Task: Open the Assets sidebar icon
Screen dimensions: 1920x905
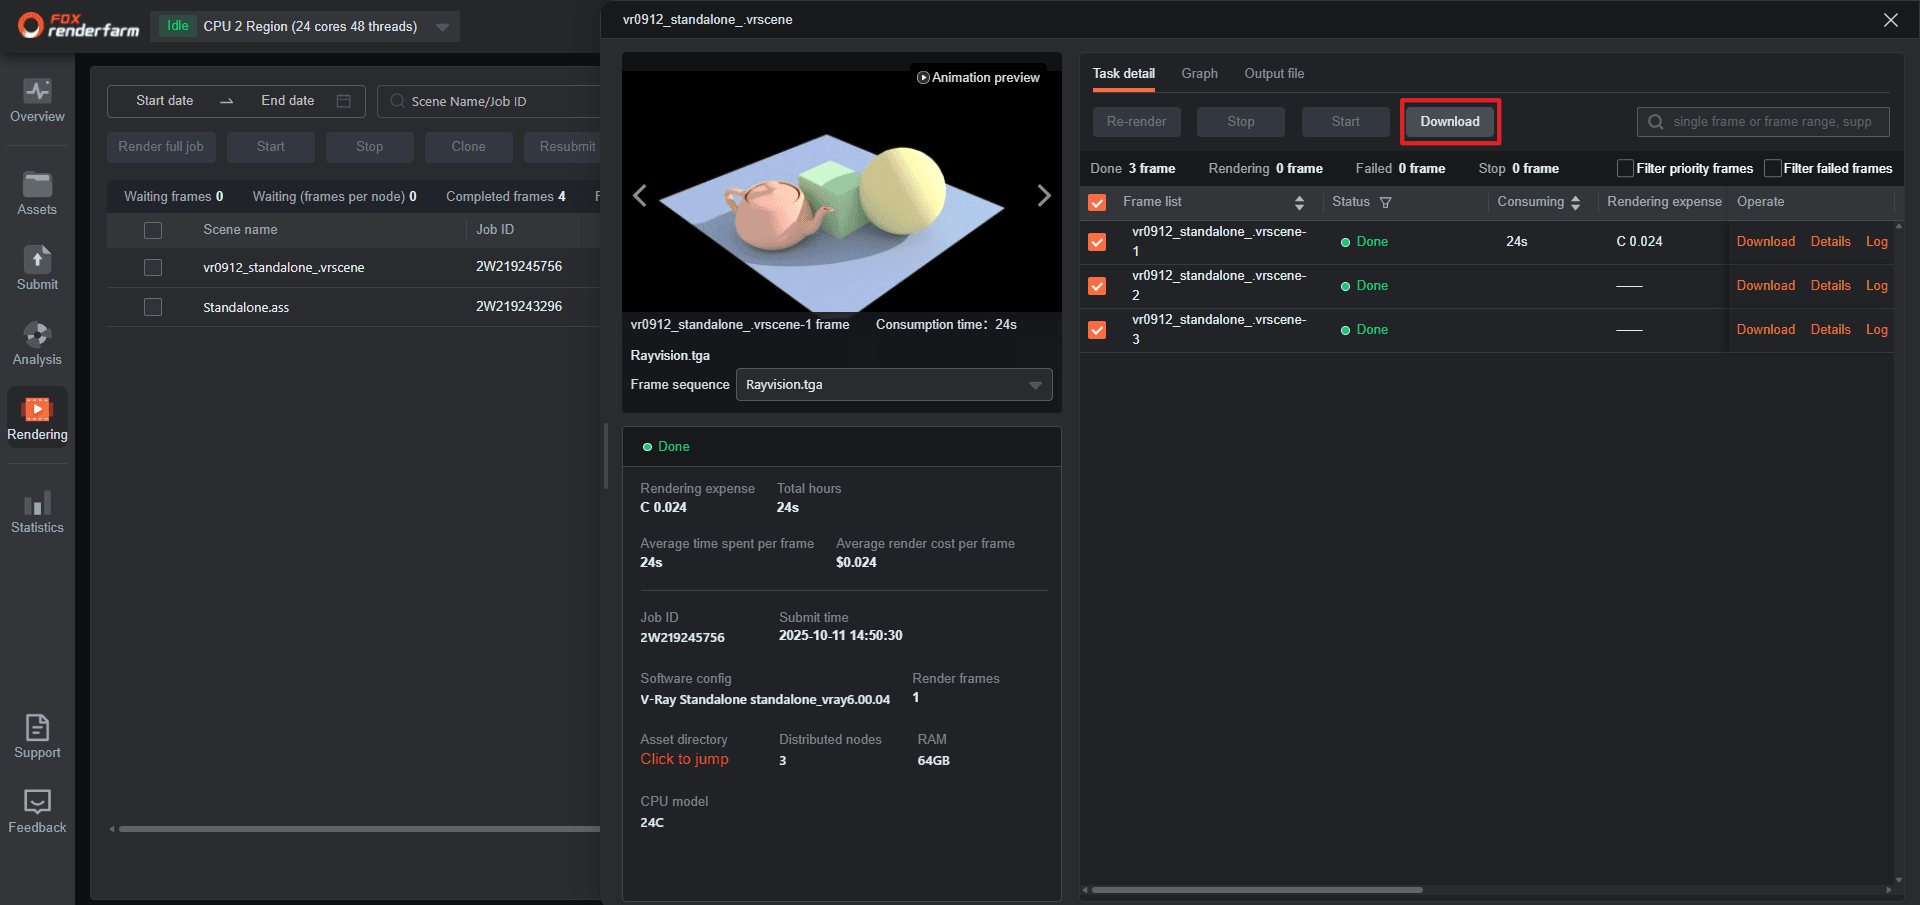Action: [37, 194]
